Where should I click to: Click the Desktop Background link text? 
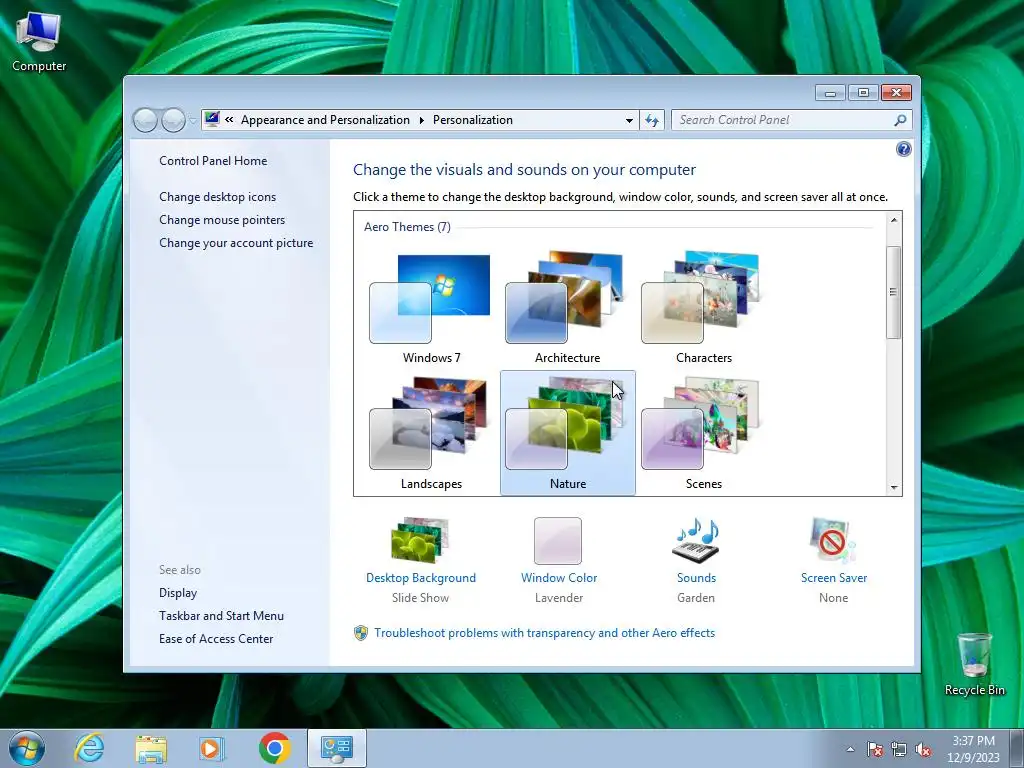pyautogui.click(x=421, y=578)
